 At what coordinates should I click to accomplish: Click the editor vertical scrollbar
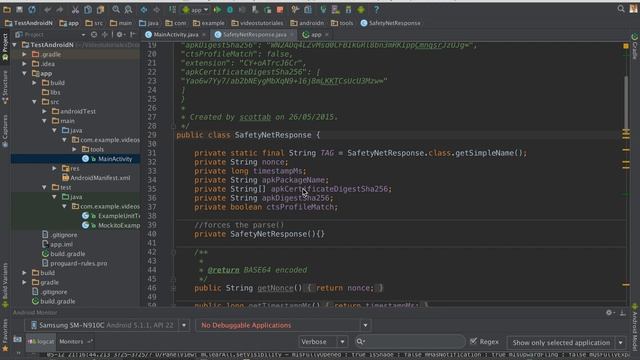[626, 102]
